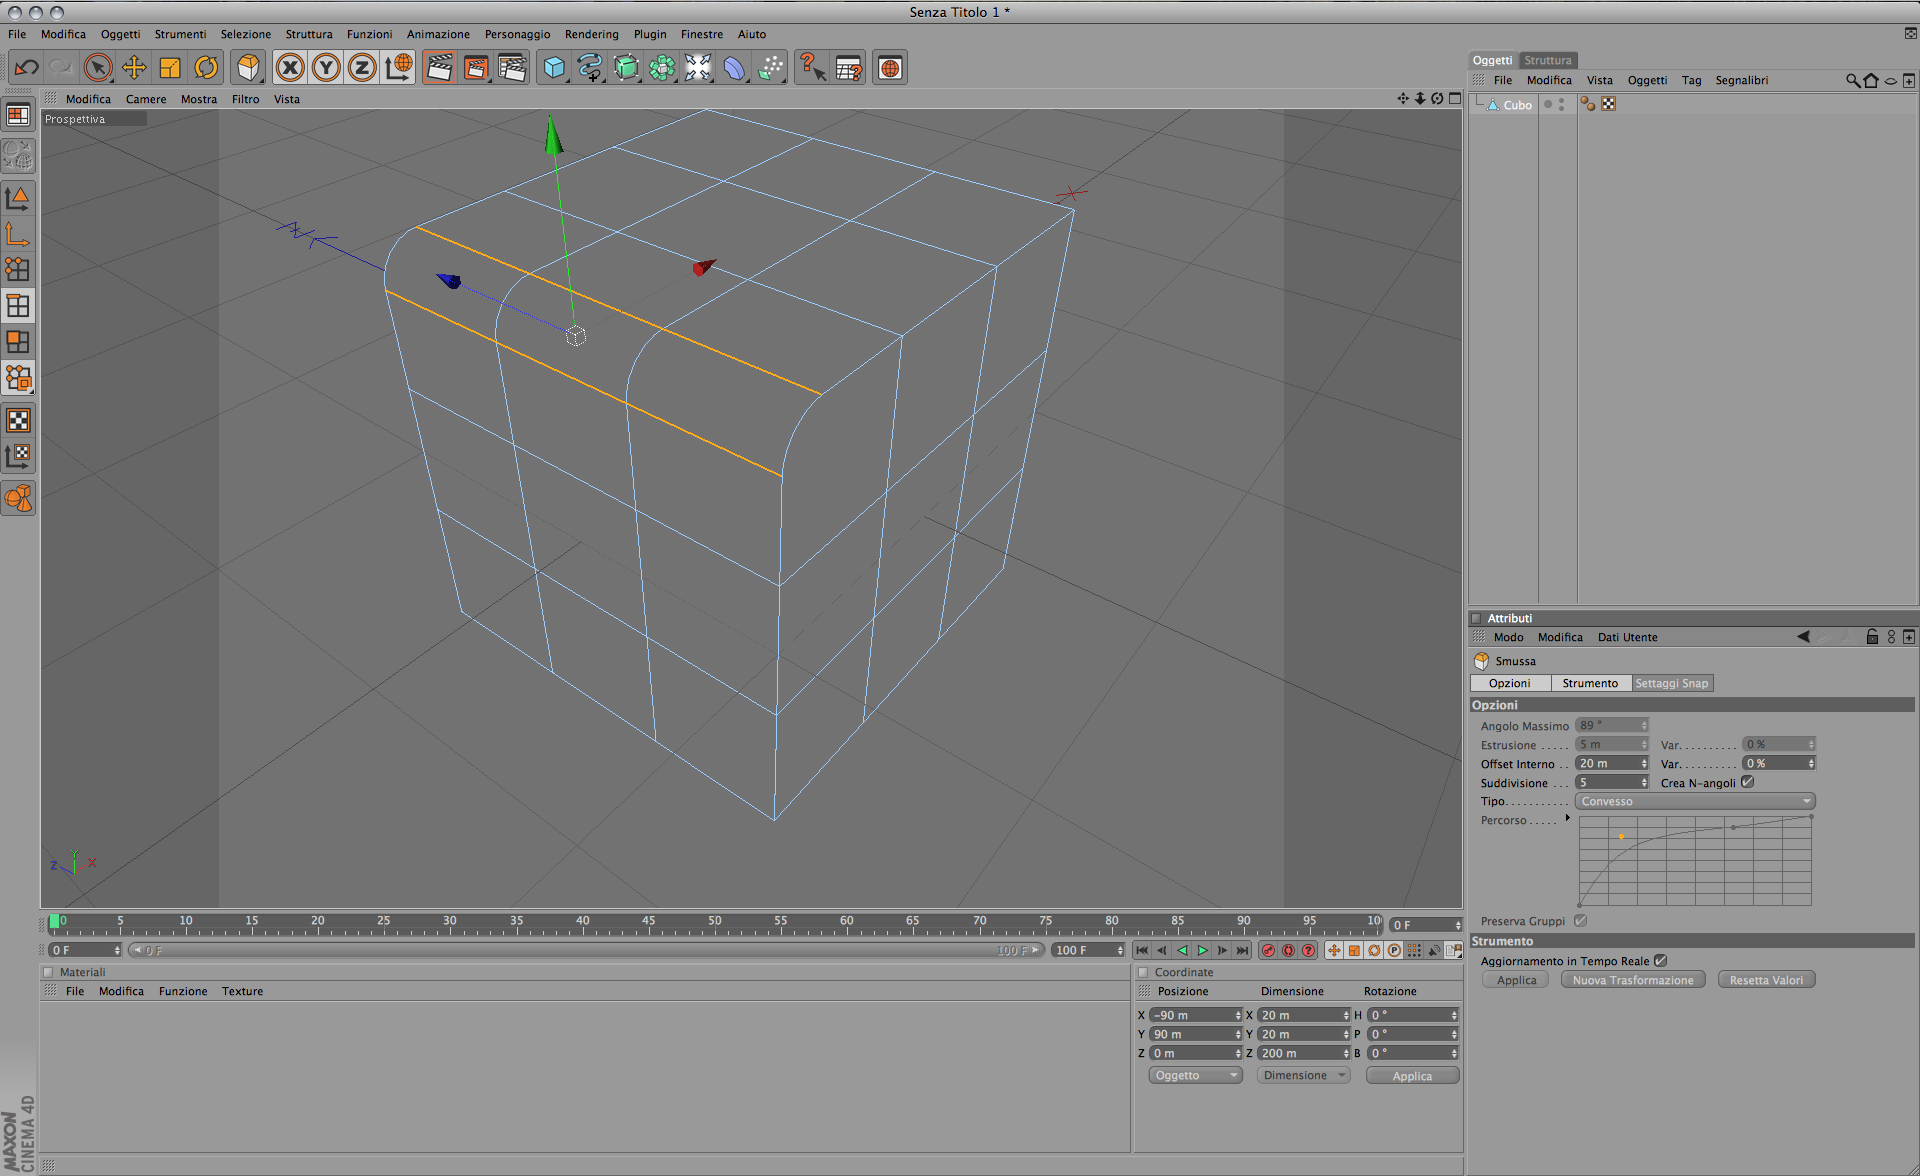Open the Tipo Convesso dropdown
Viewport: 1920px width, 1176px height.
[x=1695, y=801]
